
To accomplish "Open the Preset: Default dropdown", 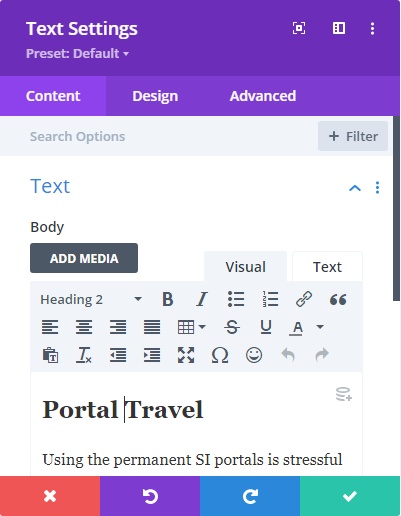I will [x=77, y=53].
